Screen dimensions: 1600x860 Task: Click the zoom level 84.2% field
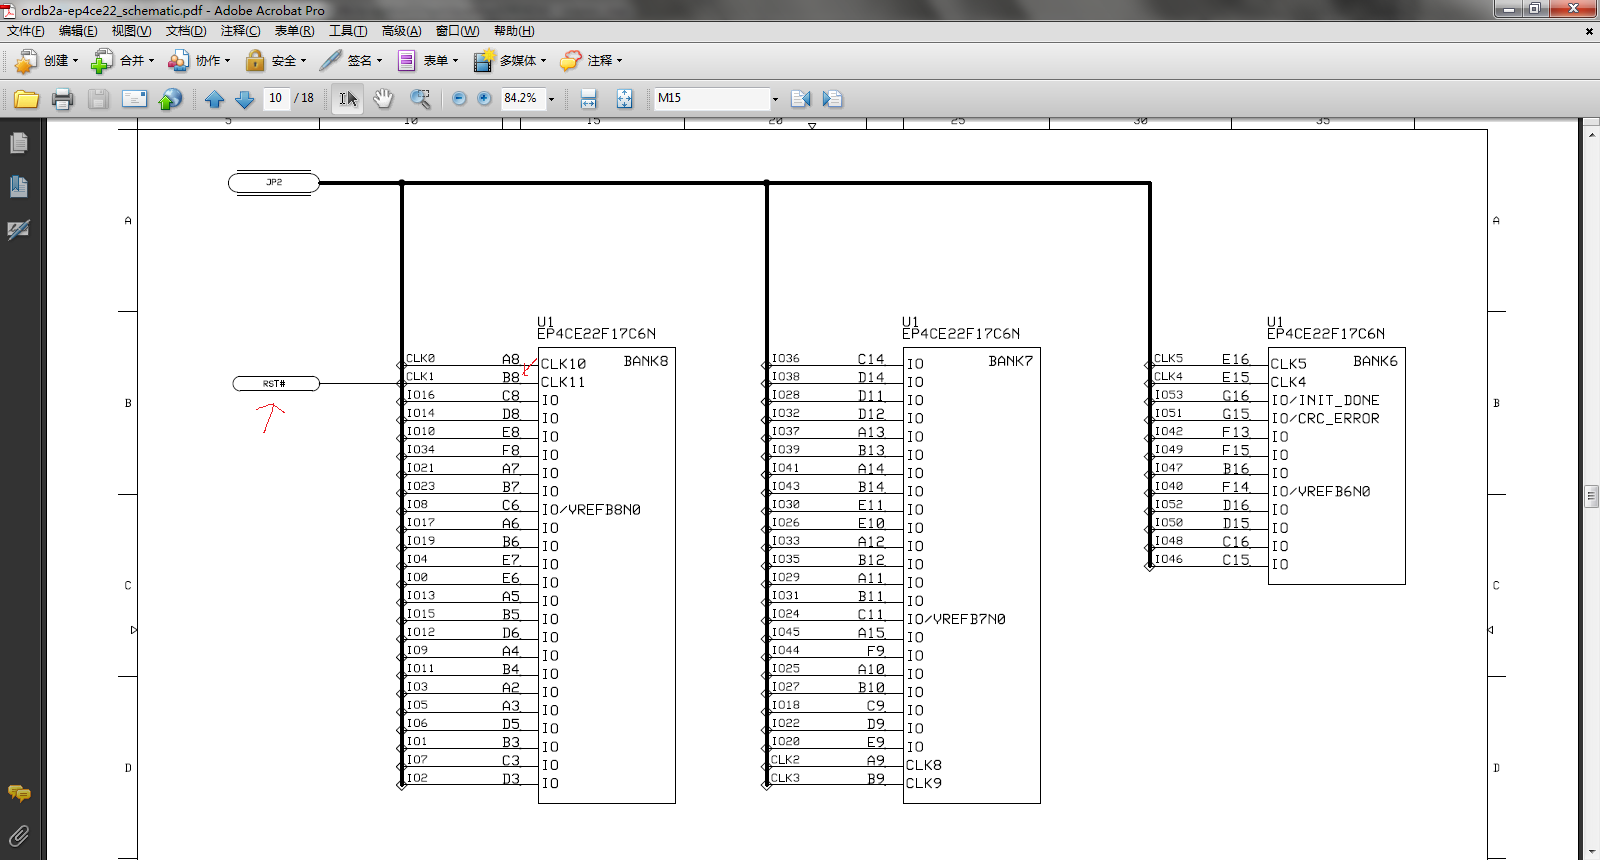[x=522, y=98]
